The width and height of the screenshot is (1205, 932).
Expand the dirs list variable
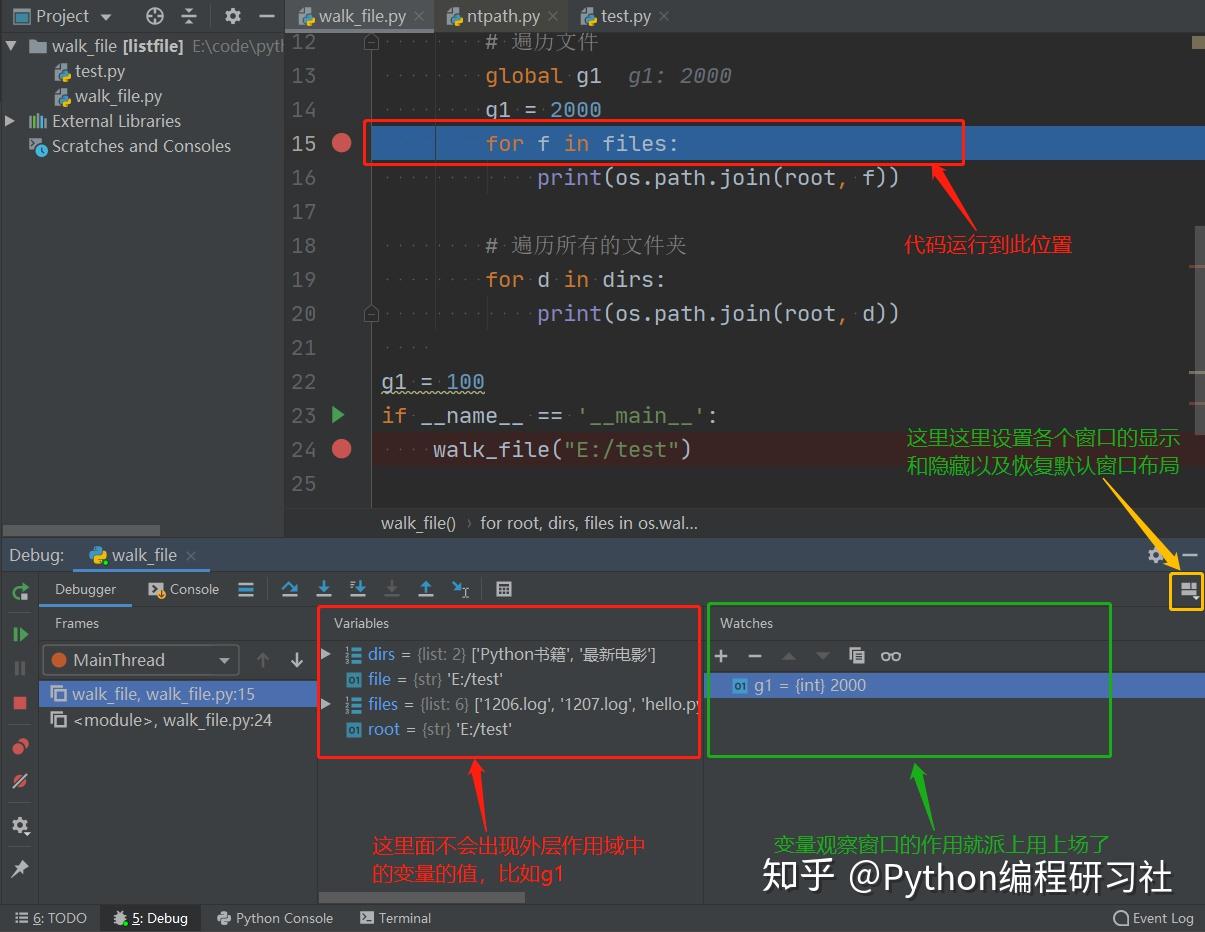(326, 654)
